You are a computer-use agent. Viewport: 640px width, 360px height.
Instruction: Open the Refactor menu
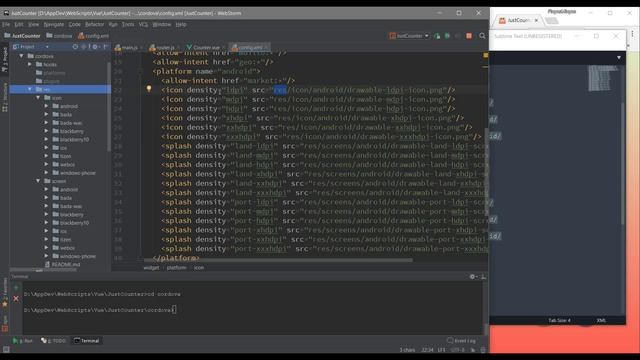(x=94, y=24)
